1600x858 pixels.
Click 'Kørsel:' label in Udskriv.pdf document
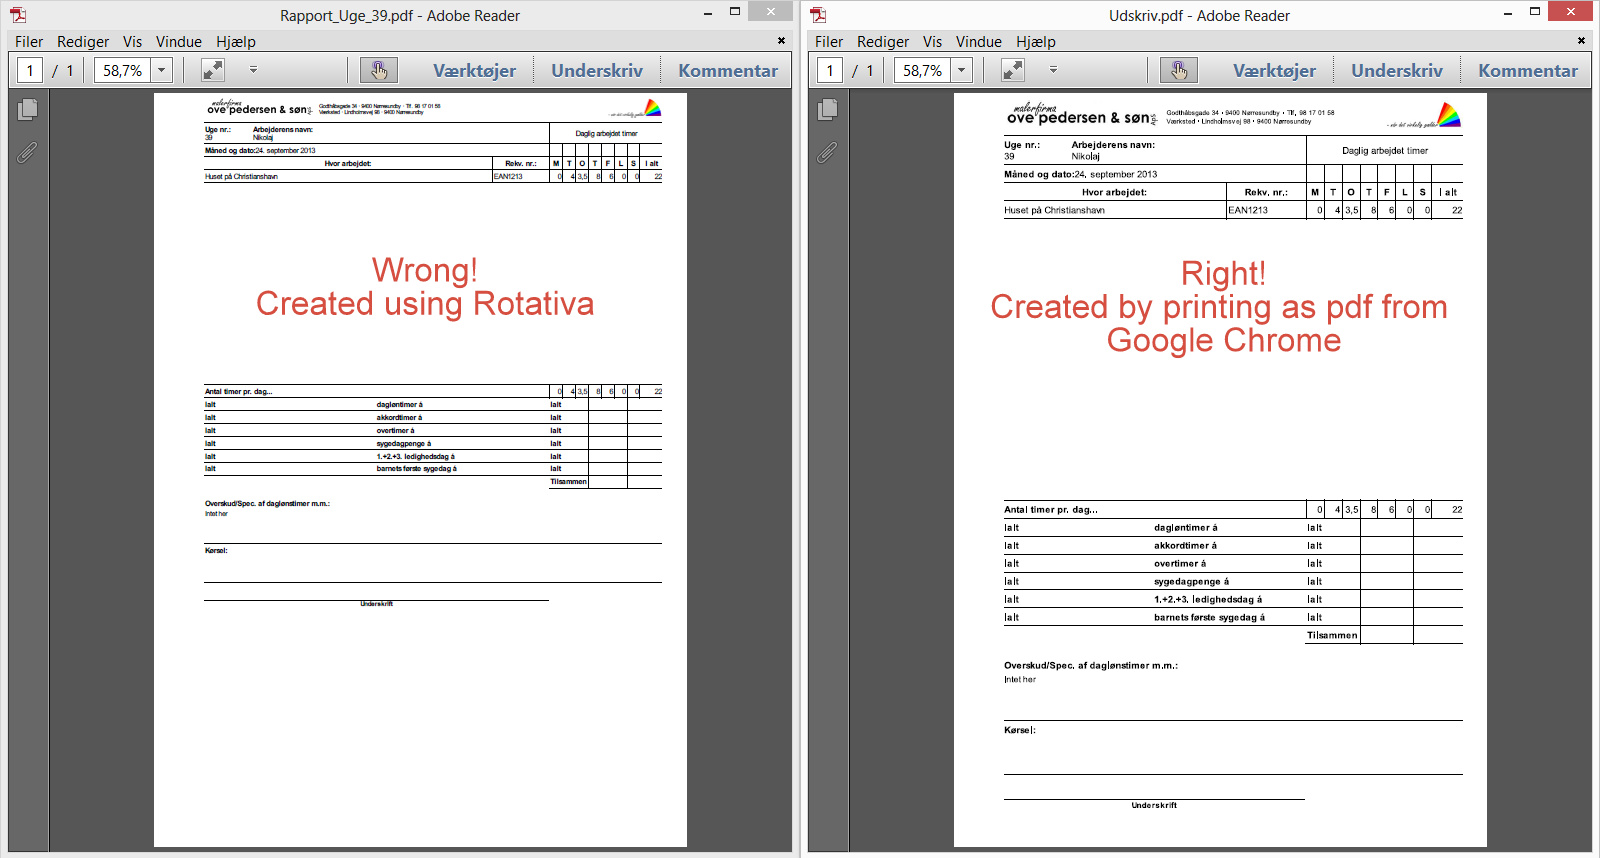(1020, 730)
